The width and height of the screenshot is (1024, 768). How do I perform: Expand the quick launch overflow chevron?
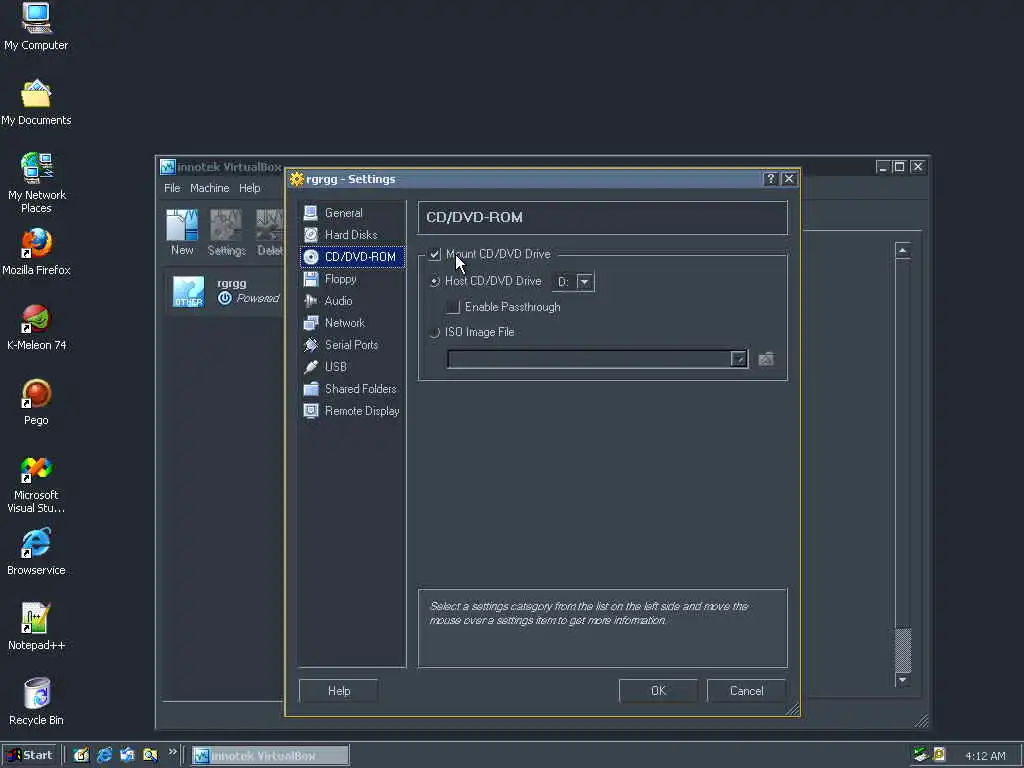tap(172, 752)
